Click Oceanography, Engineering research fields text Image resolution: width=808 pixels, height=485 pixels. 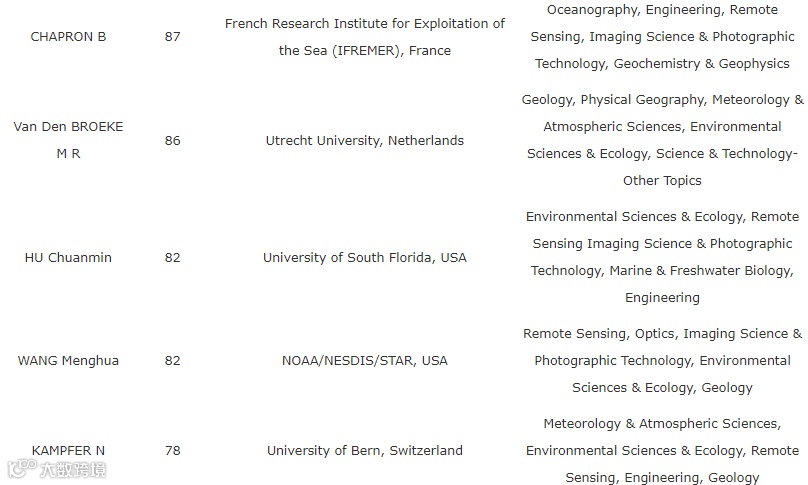[x=662, y=37]
